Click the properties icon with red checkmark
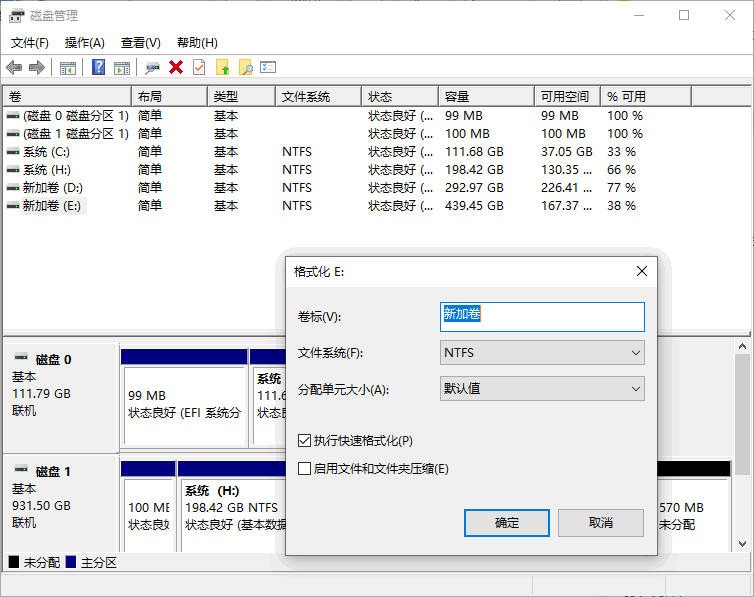The image size is (754, 597). (199, 67)
